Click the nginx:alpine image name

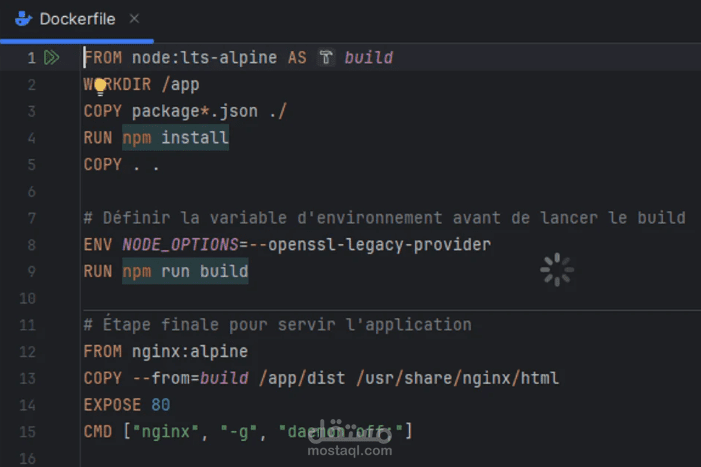coord(190,351)
